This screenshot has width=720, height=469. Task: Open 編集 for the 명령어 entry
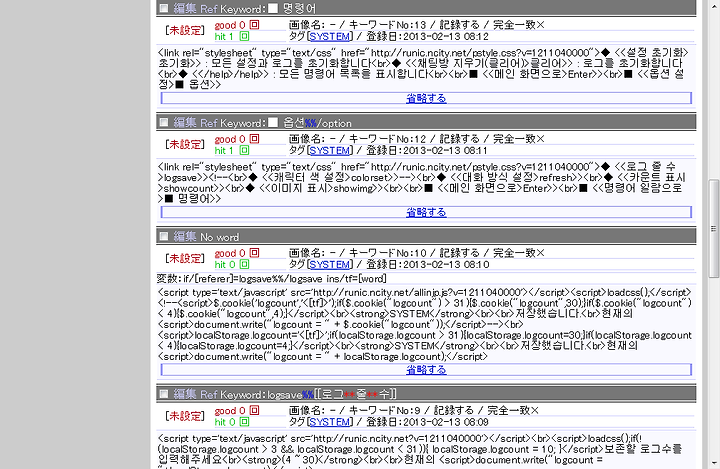185,8
